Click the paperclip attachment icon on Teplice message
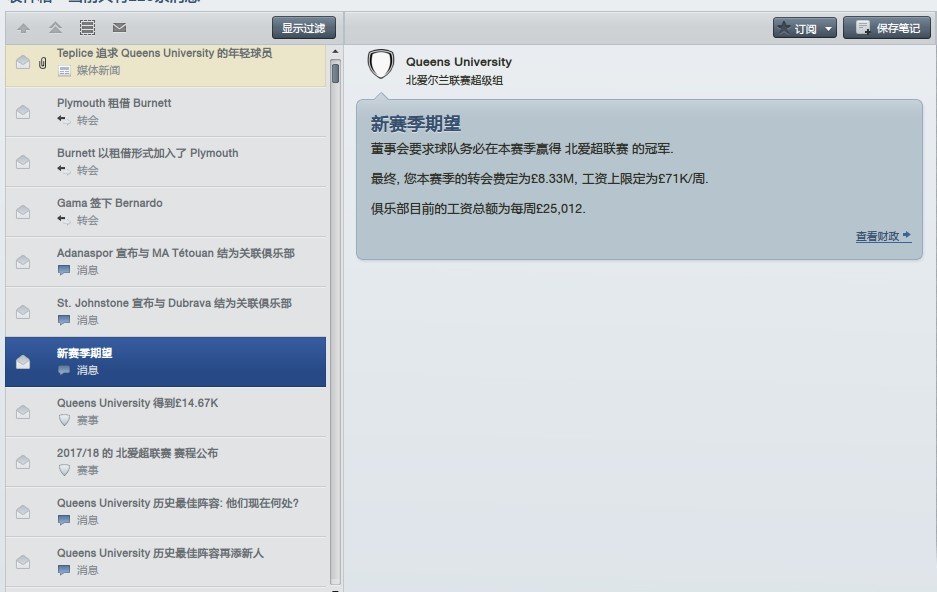The width and height of the screenshot is (937, 592). click(x=42, y=63)
